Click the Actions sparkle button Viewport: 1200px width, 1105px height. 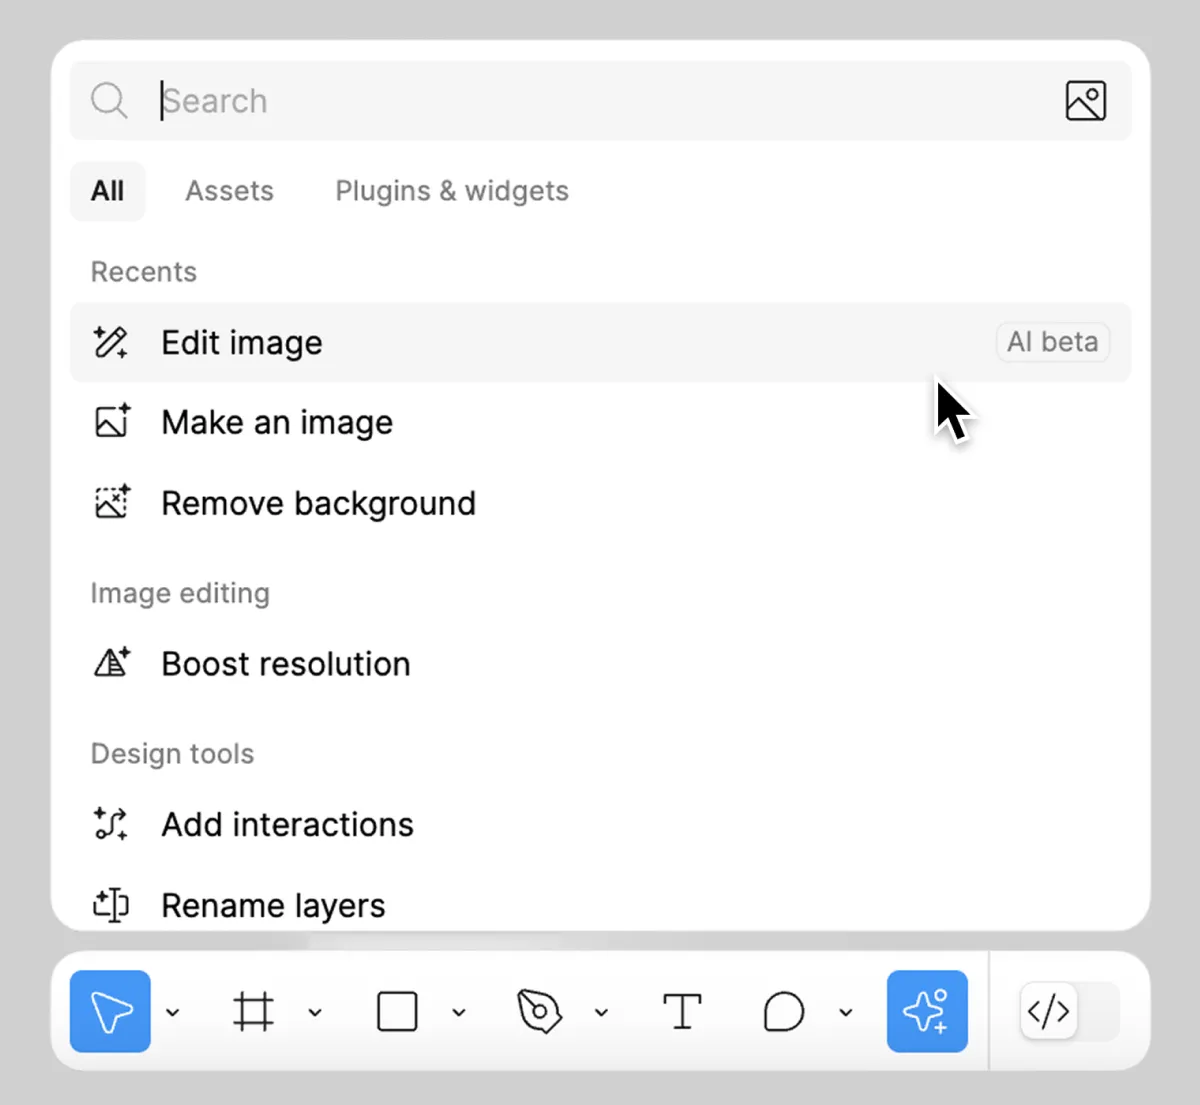click(927, 1011)
